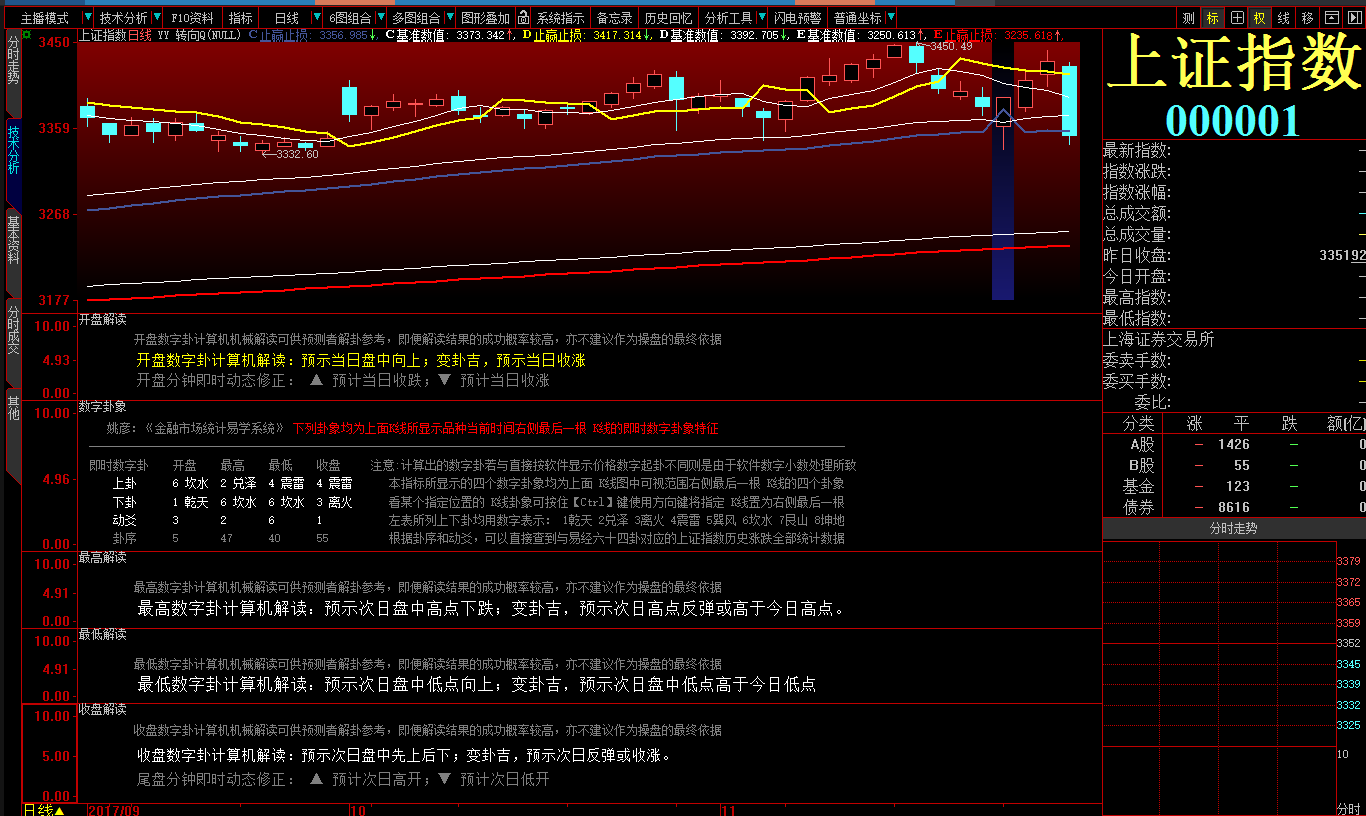Toggle the 标 marker button
Image resolution: width=1366 pixels, height=816 pixels.
point(1212,18)
